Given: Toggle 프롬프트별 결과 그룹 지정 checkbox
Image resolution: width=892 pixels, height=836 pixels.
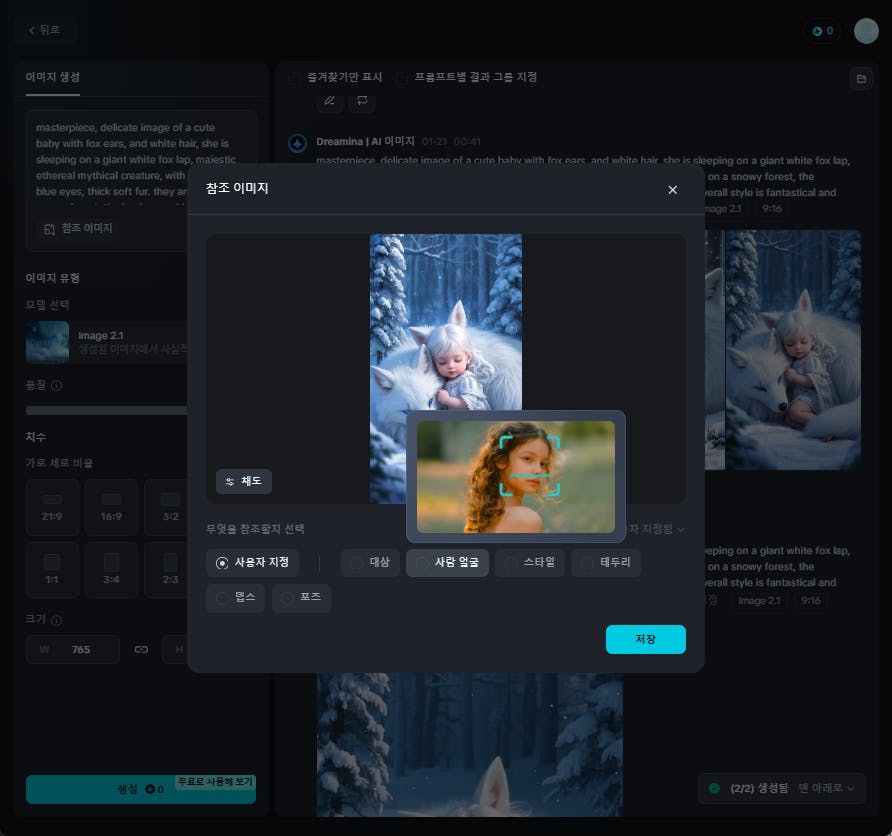Looking at the screenshot, I should (x=402, y=78).
